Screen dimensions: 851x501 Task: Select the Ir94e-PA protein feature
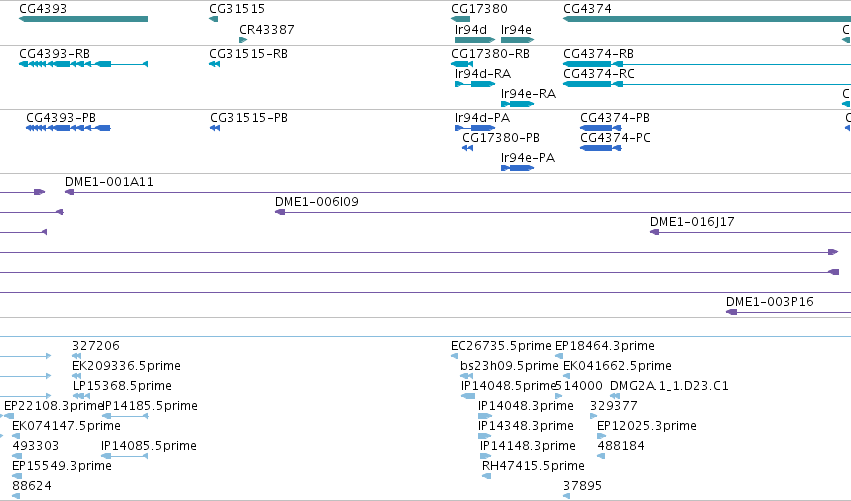click(518, 168)
